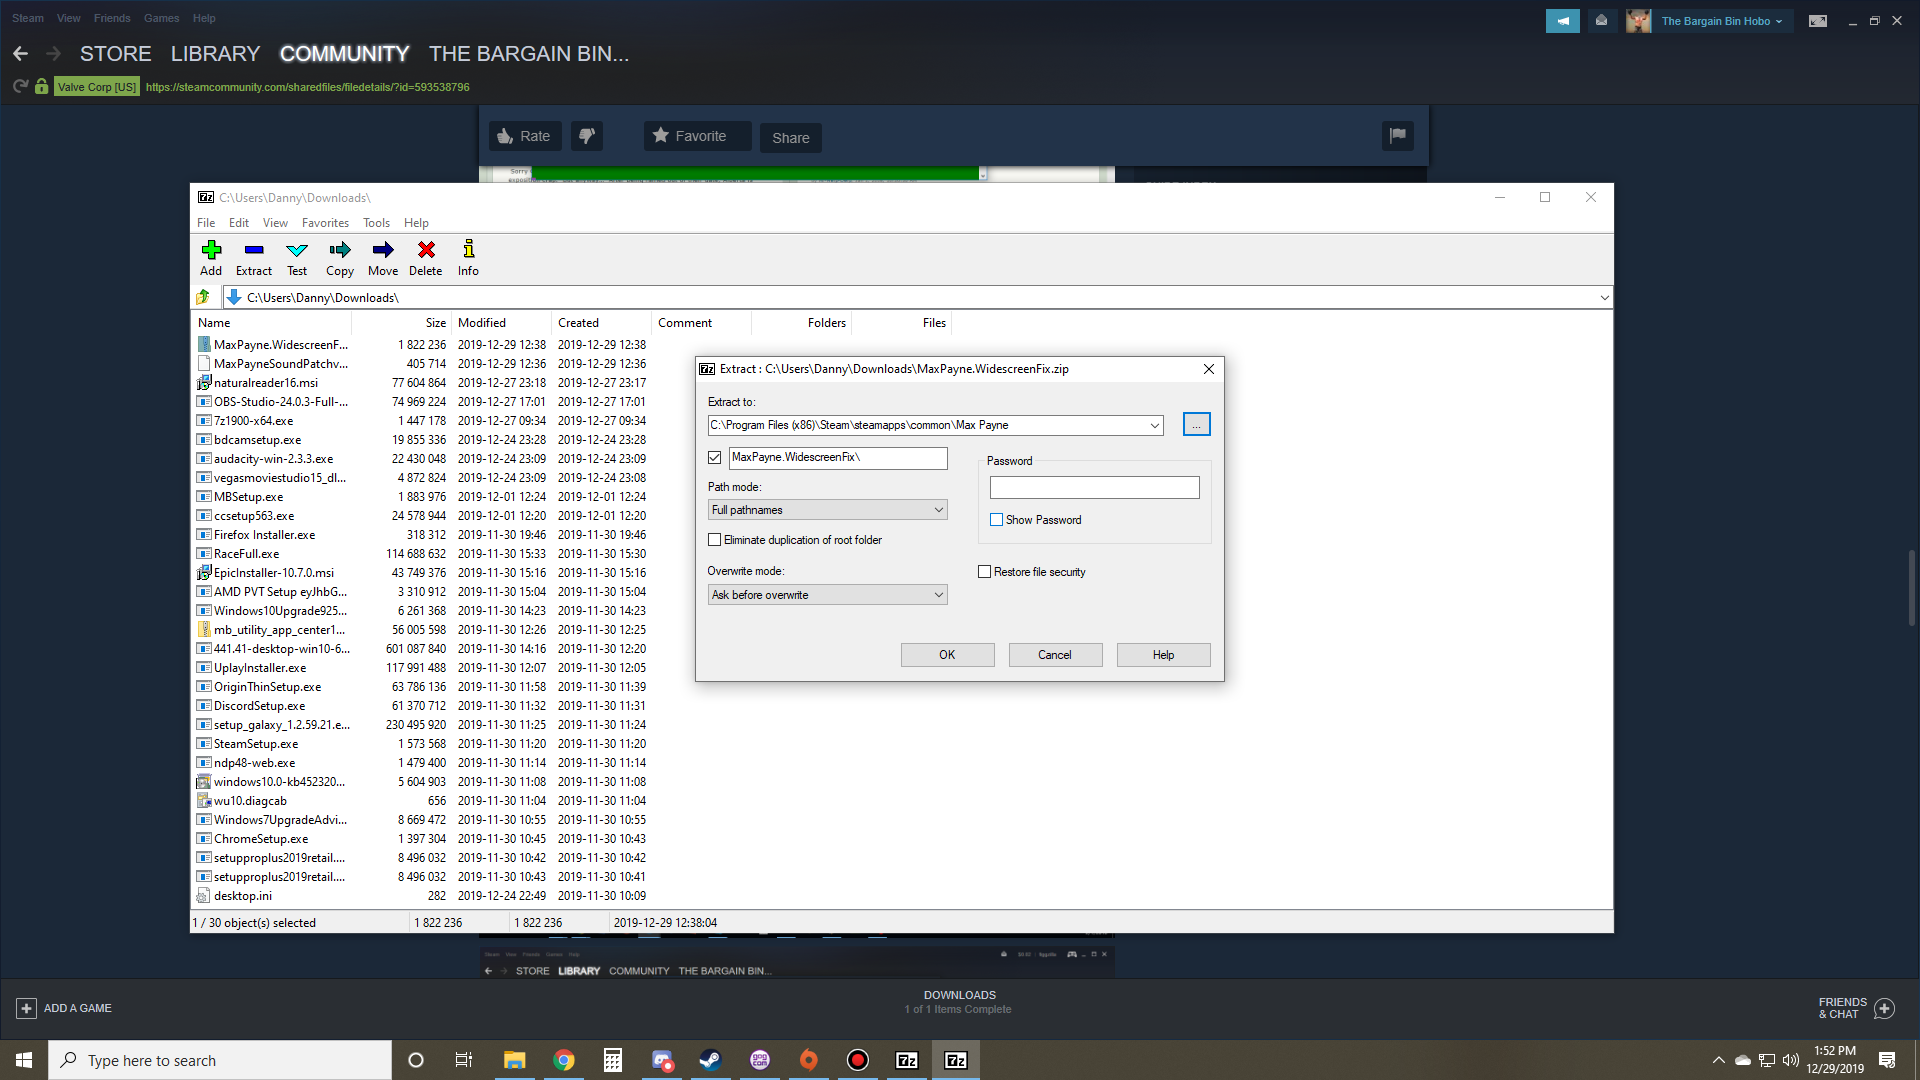Click the Extract toolbar icon
Image resolution: width=1920 pixels, height=1080 pixels.
(x=254, y=250)
